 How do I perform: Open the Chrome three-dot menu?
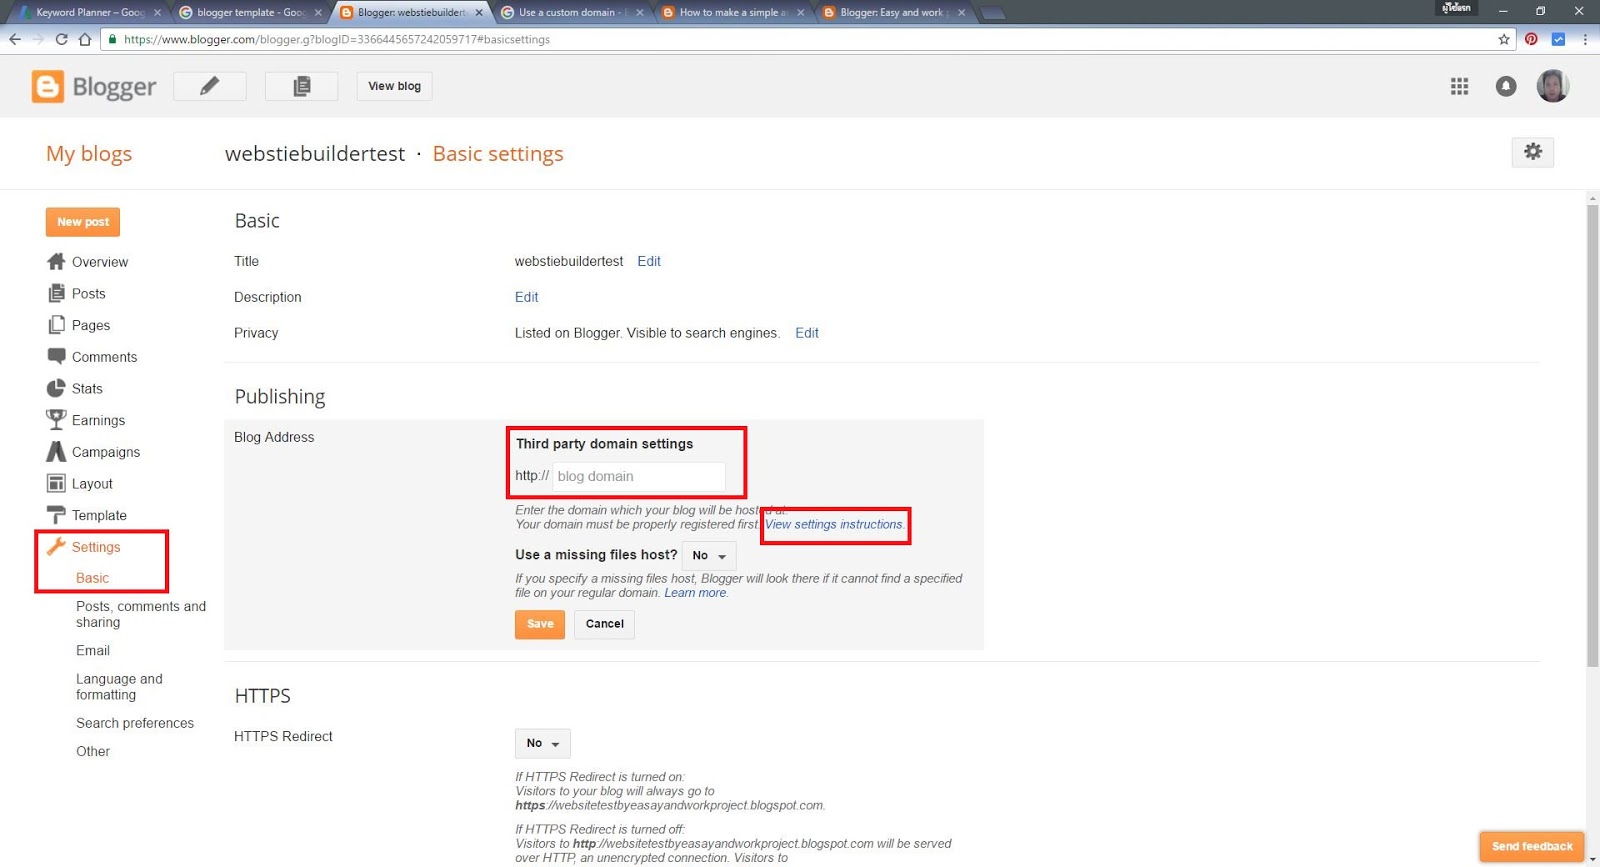point(1585,39)
